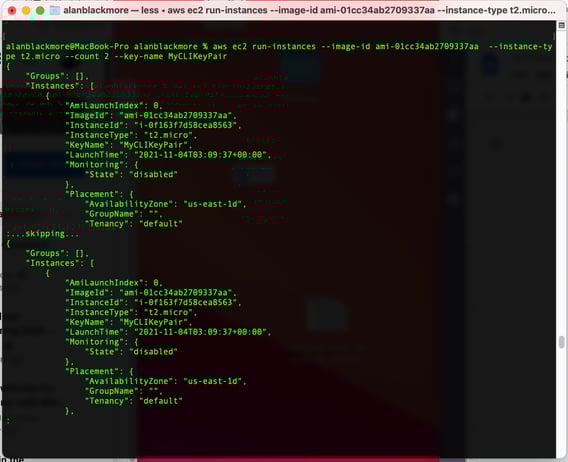Click the ImageId line above the skipping line

click(x=151, y=115)
